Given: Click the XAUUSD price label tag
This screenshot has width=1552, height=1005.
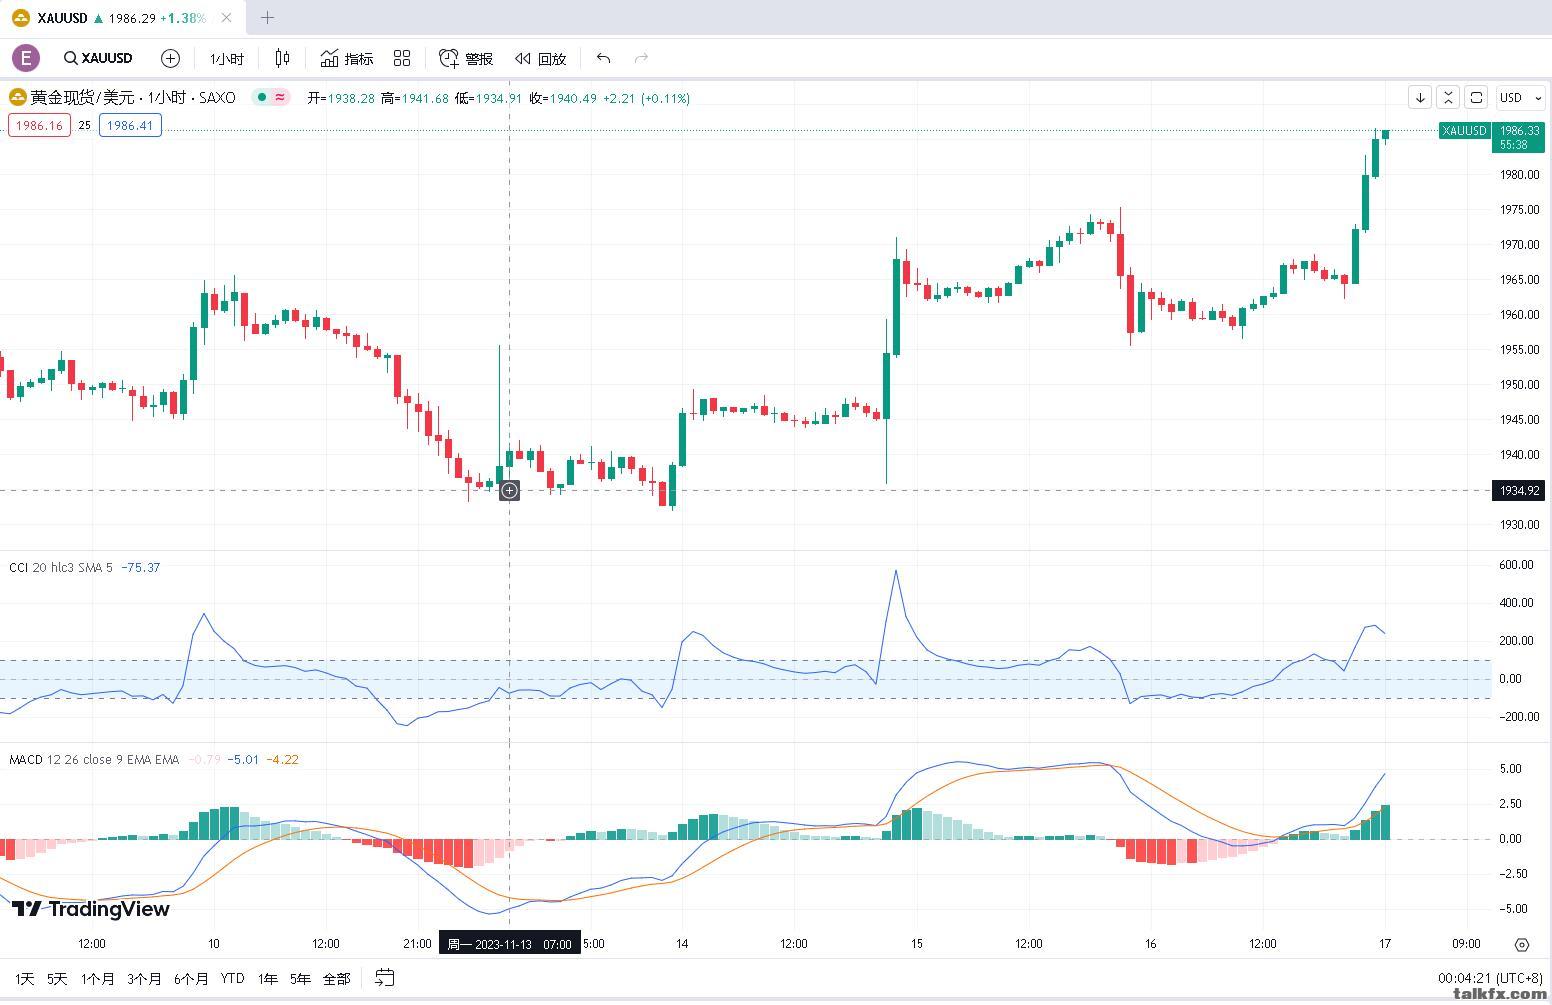Looking at the screenshot, I should (1464, 130).
